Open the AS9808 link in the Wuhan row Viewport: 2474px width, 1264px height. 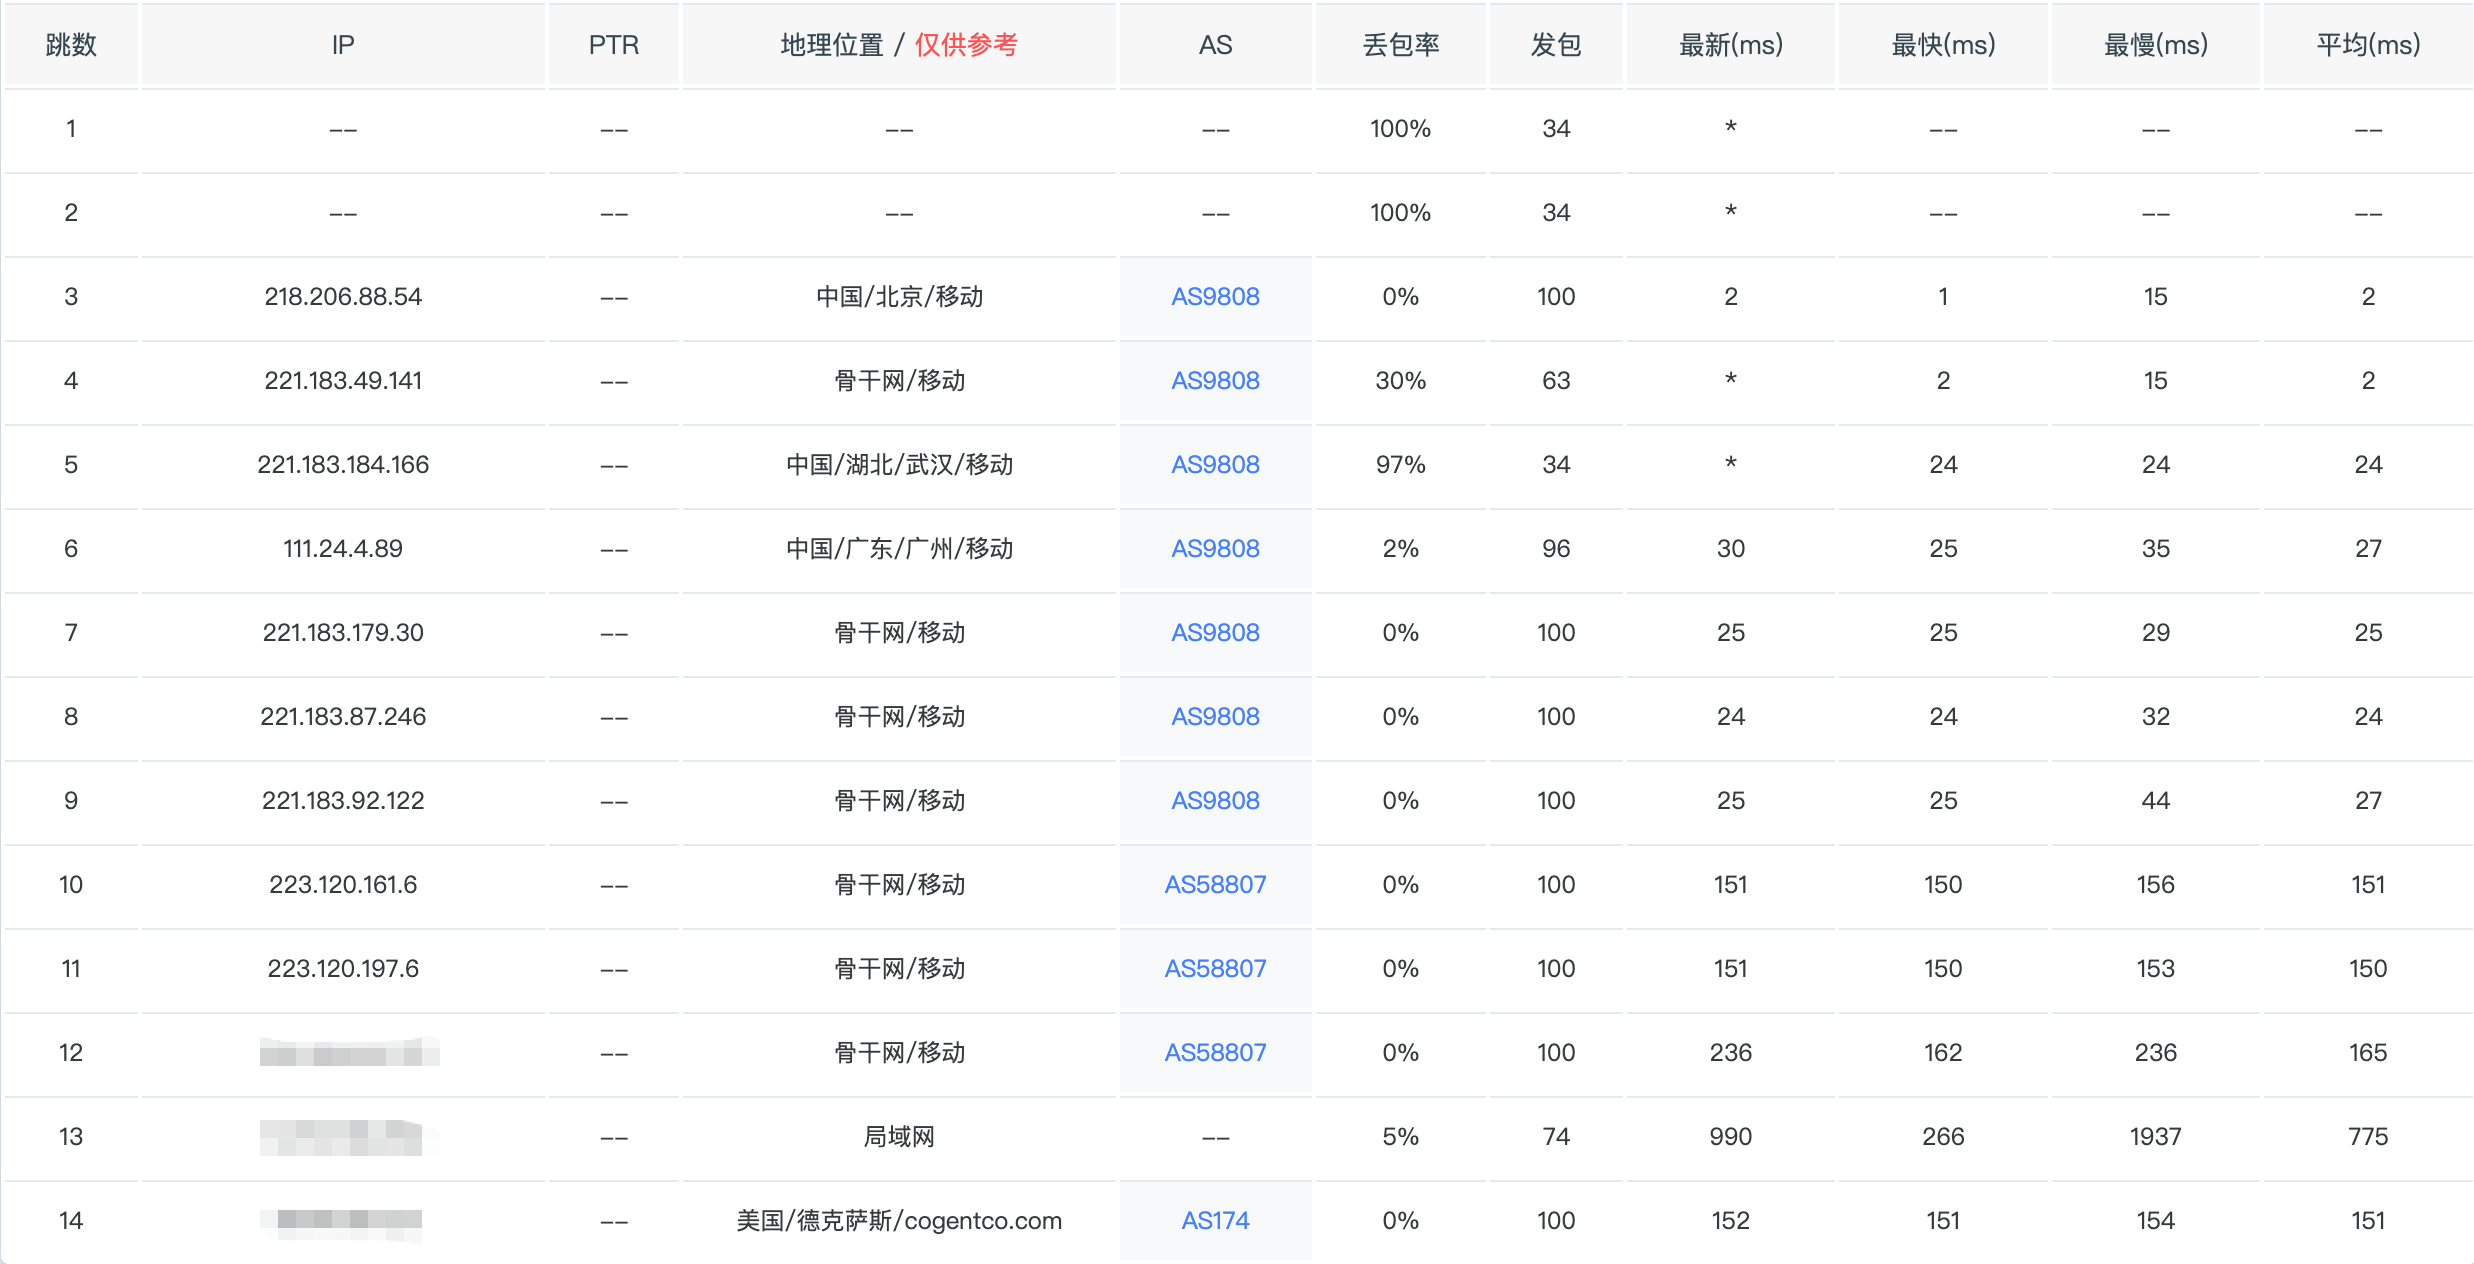pyautogui.click(x=1215, y=465)
